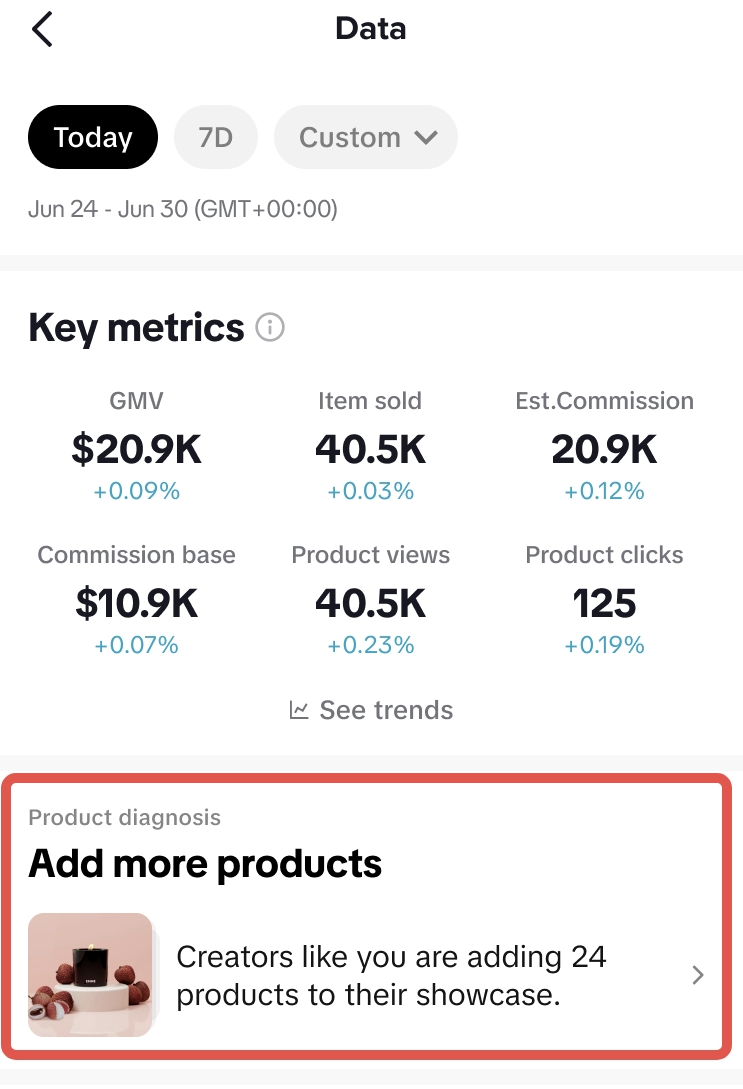
Task: Click the Creators like you suggestion text
Action: coord(391,975)
